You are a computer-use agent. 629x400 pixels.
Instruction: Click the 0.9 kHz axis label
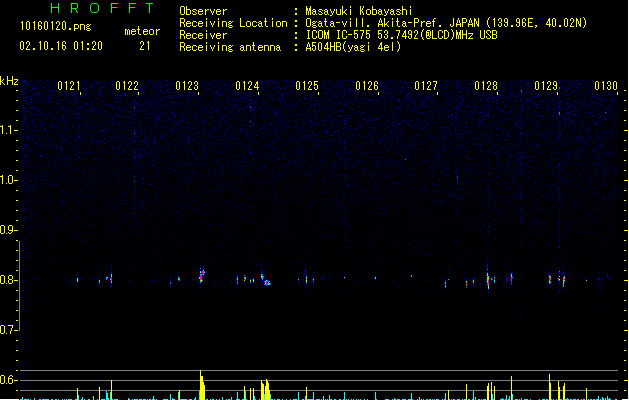click(8, 230)
